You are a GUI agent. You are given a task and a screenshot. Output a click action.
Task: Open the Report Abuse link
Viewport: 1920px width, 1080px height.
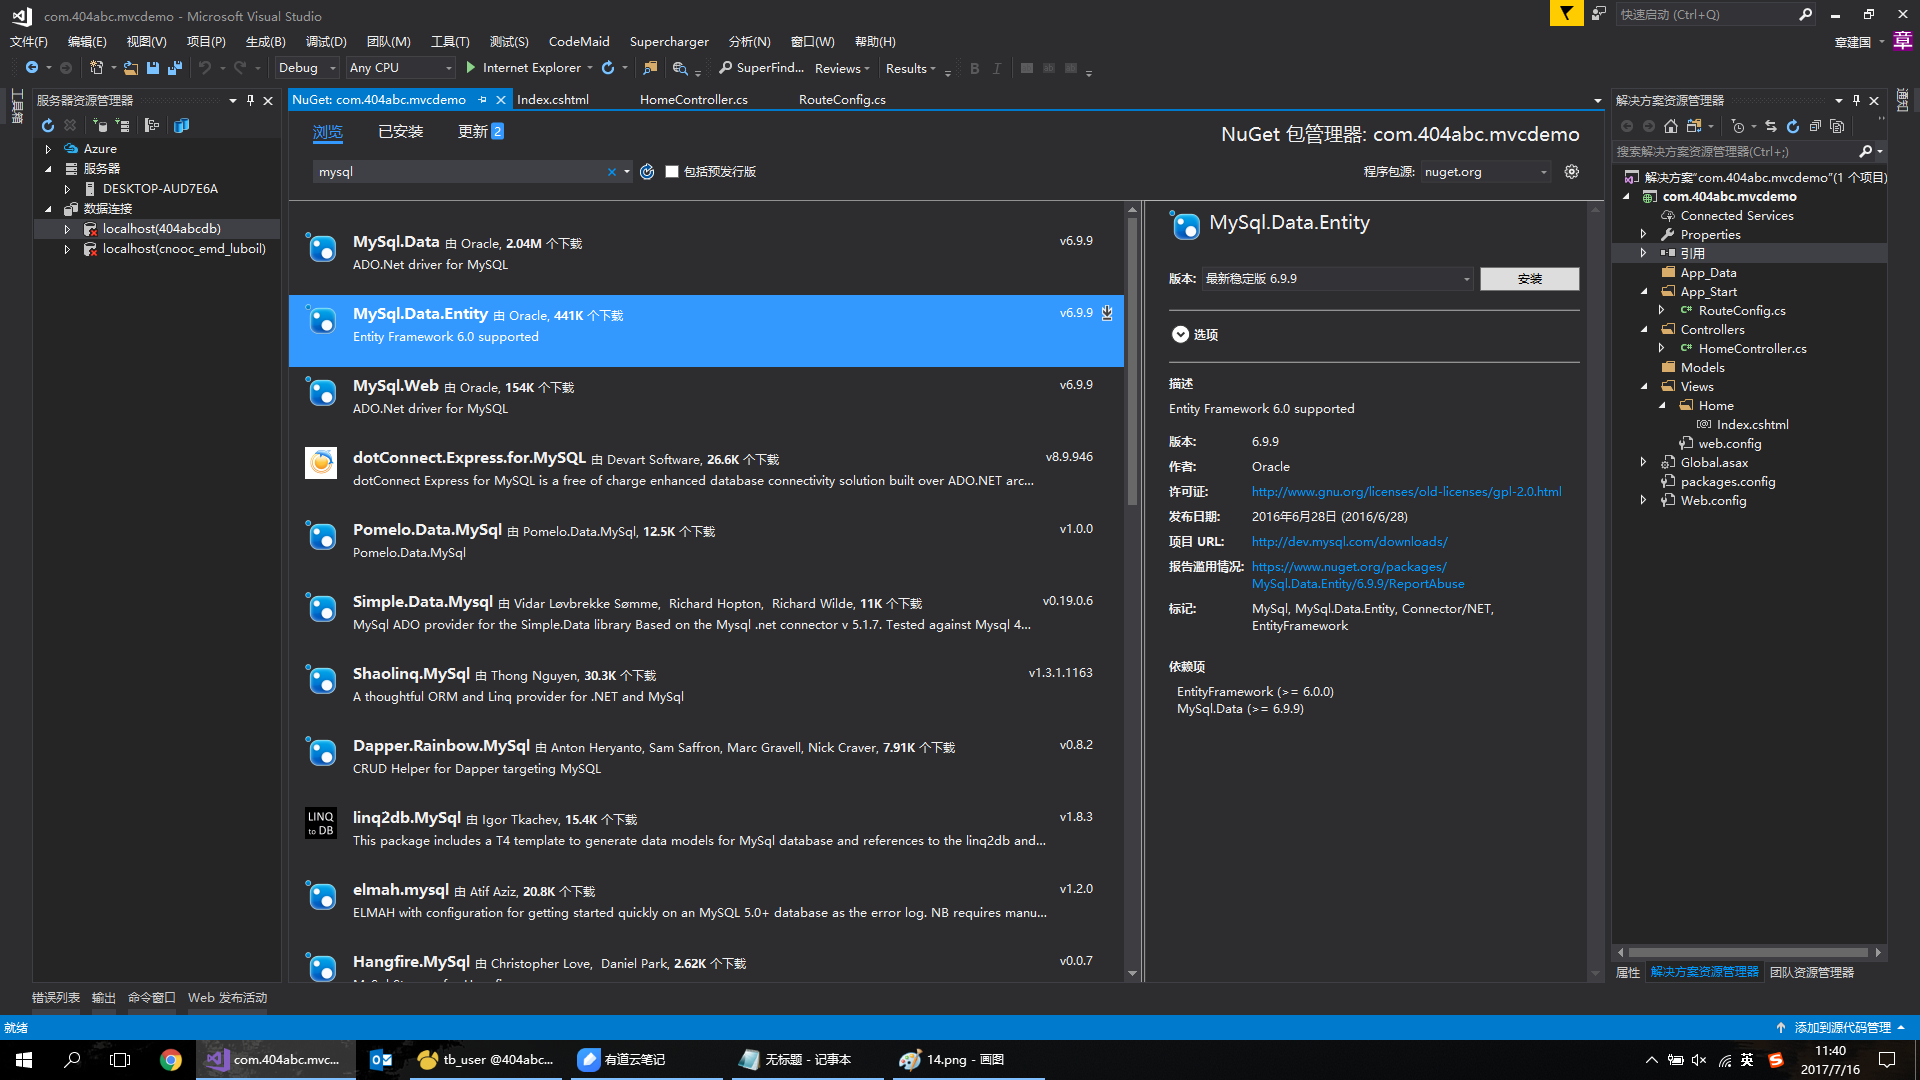(1358, 575)
